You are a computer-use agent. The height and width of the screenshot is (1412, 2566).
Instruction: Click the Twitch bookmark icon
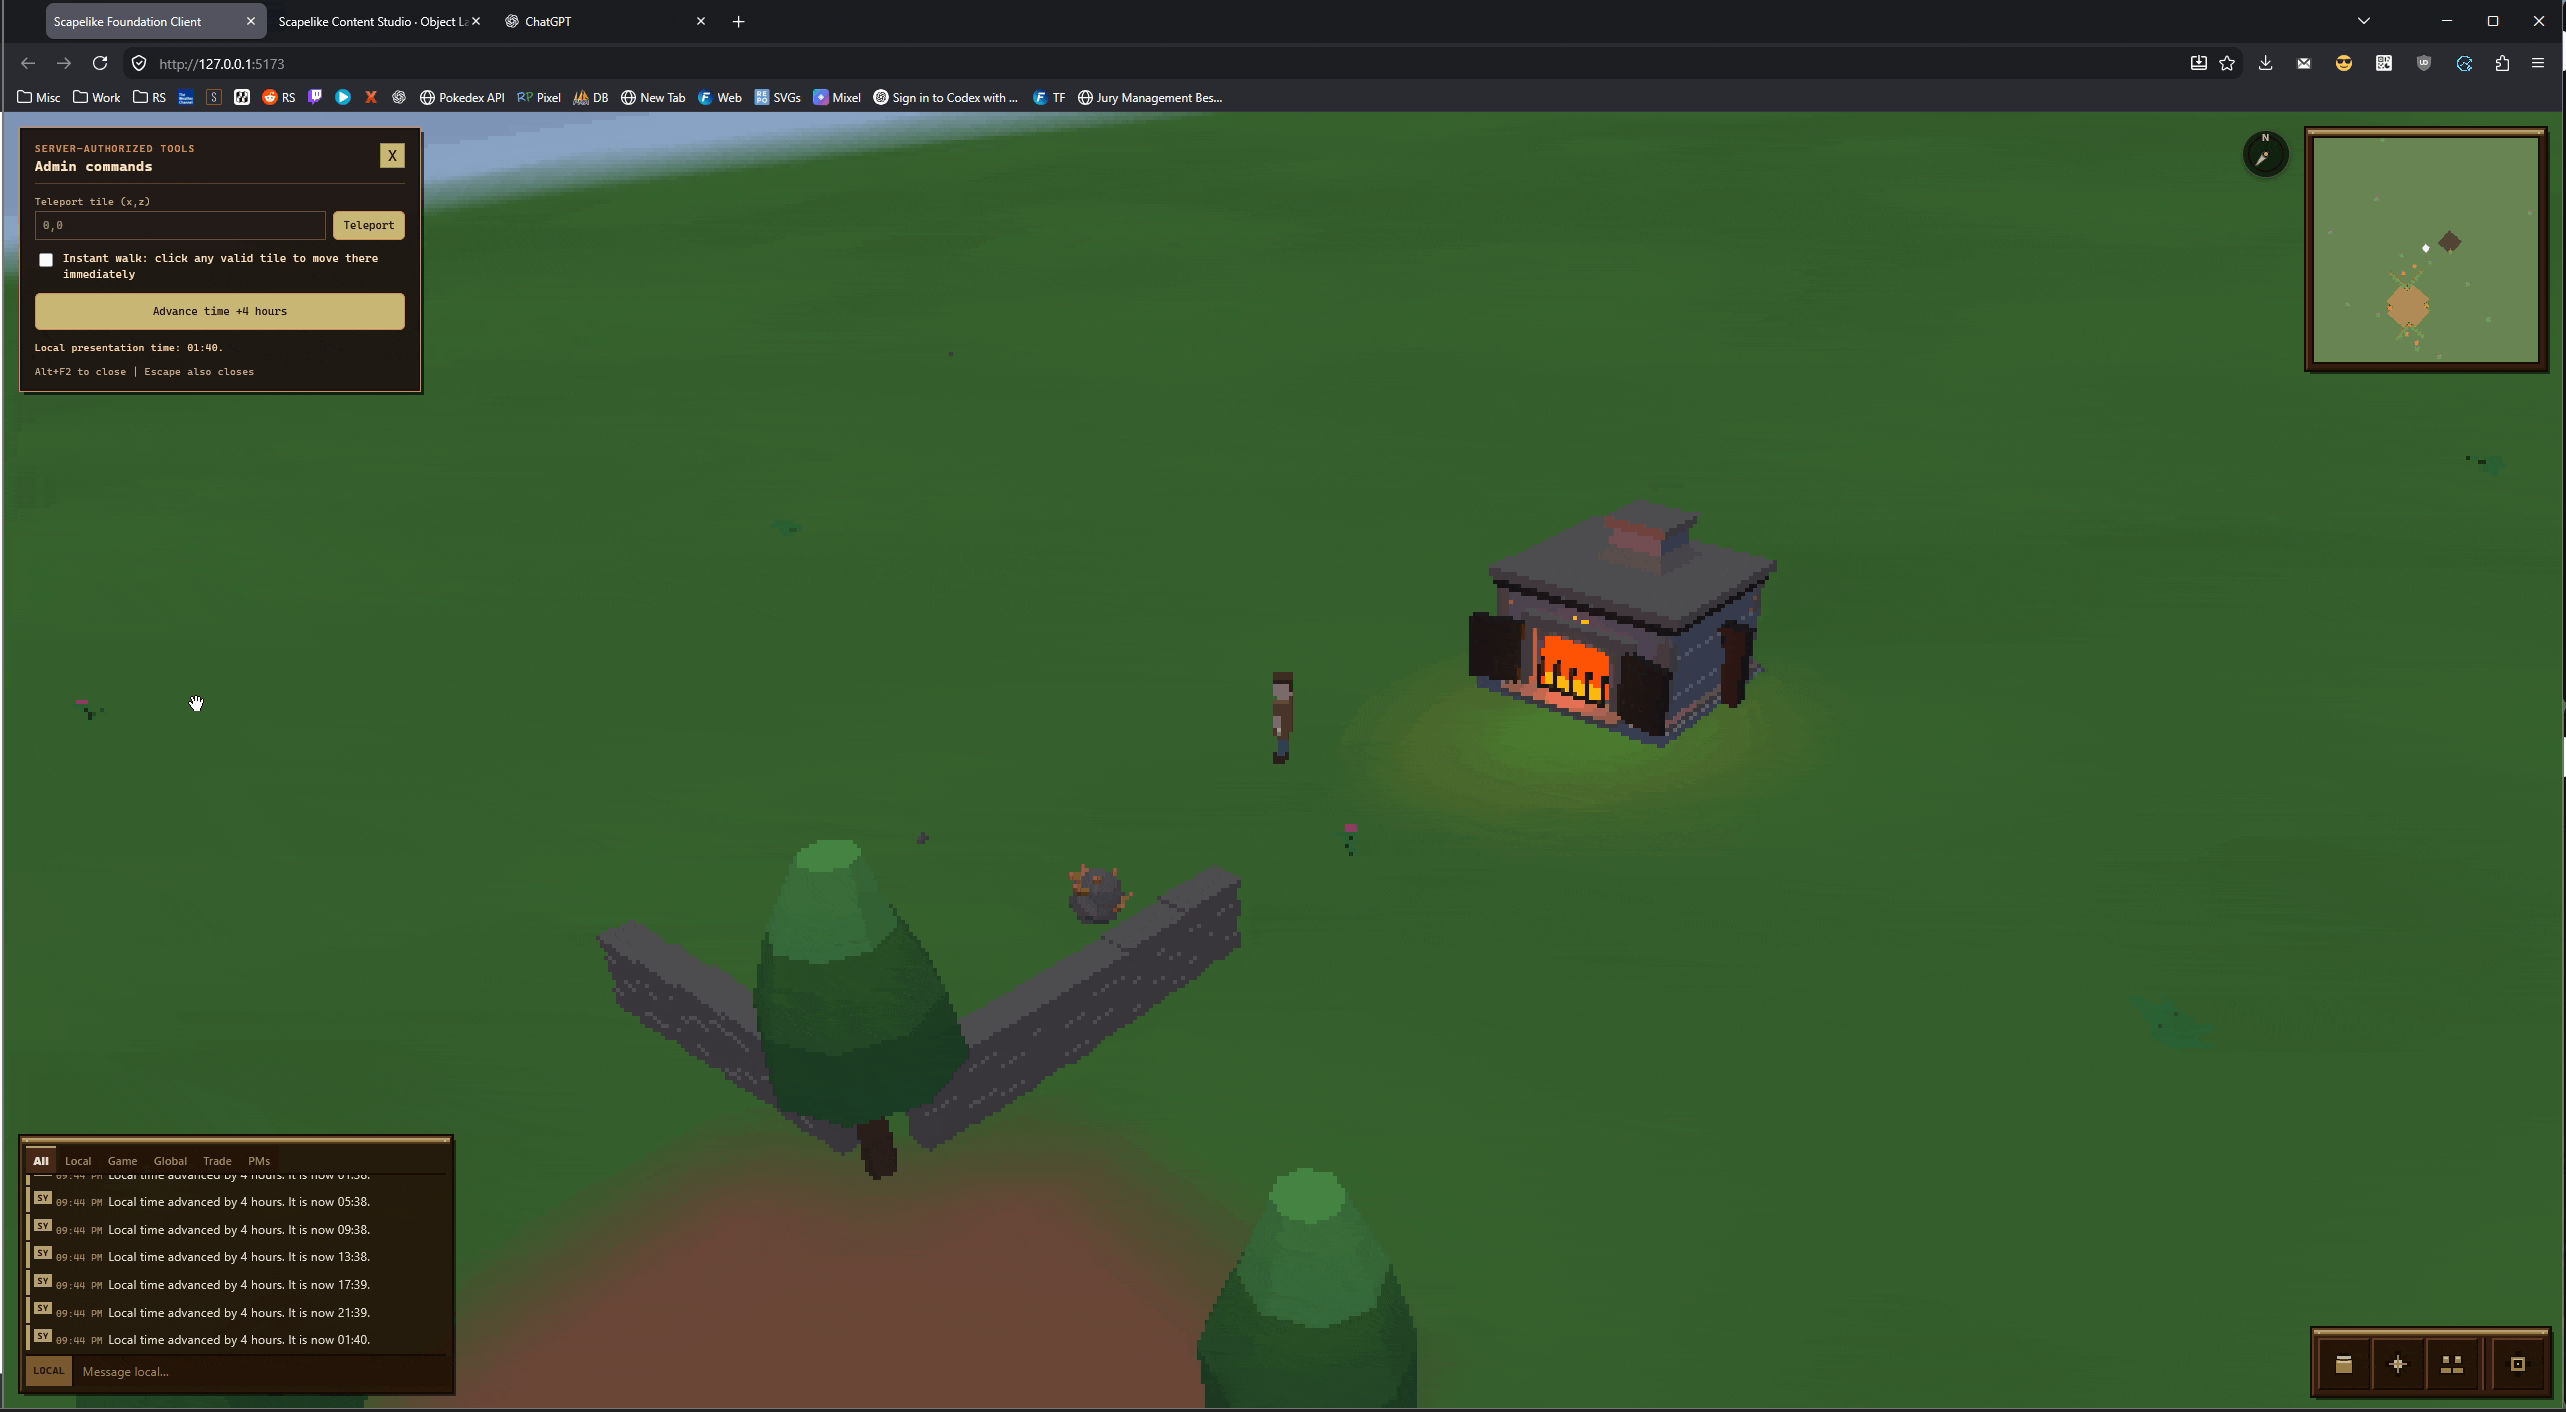point(315,97)
